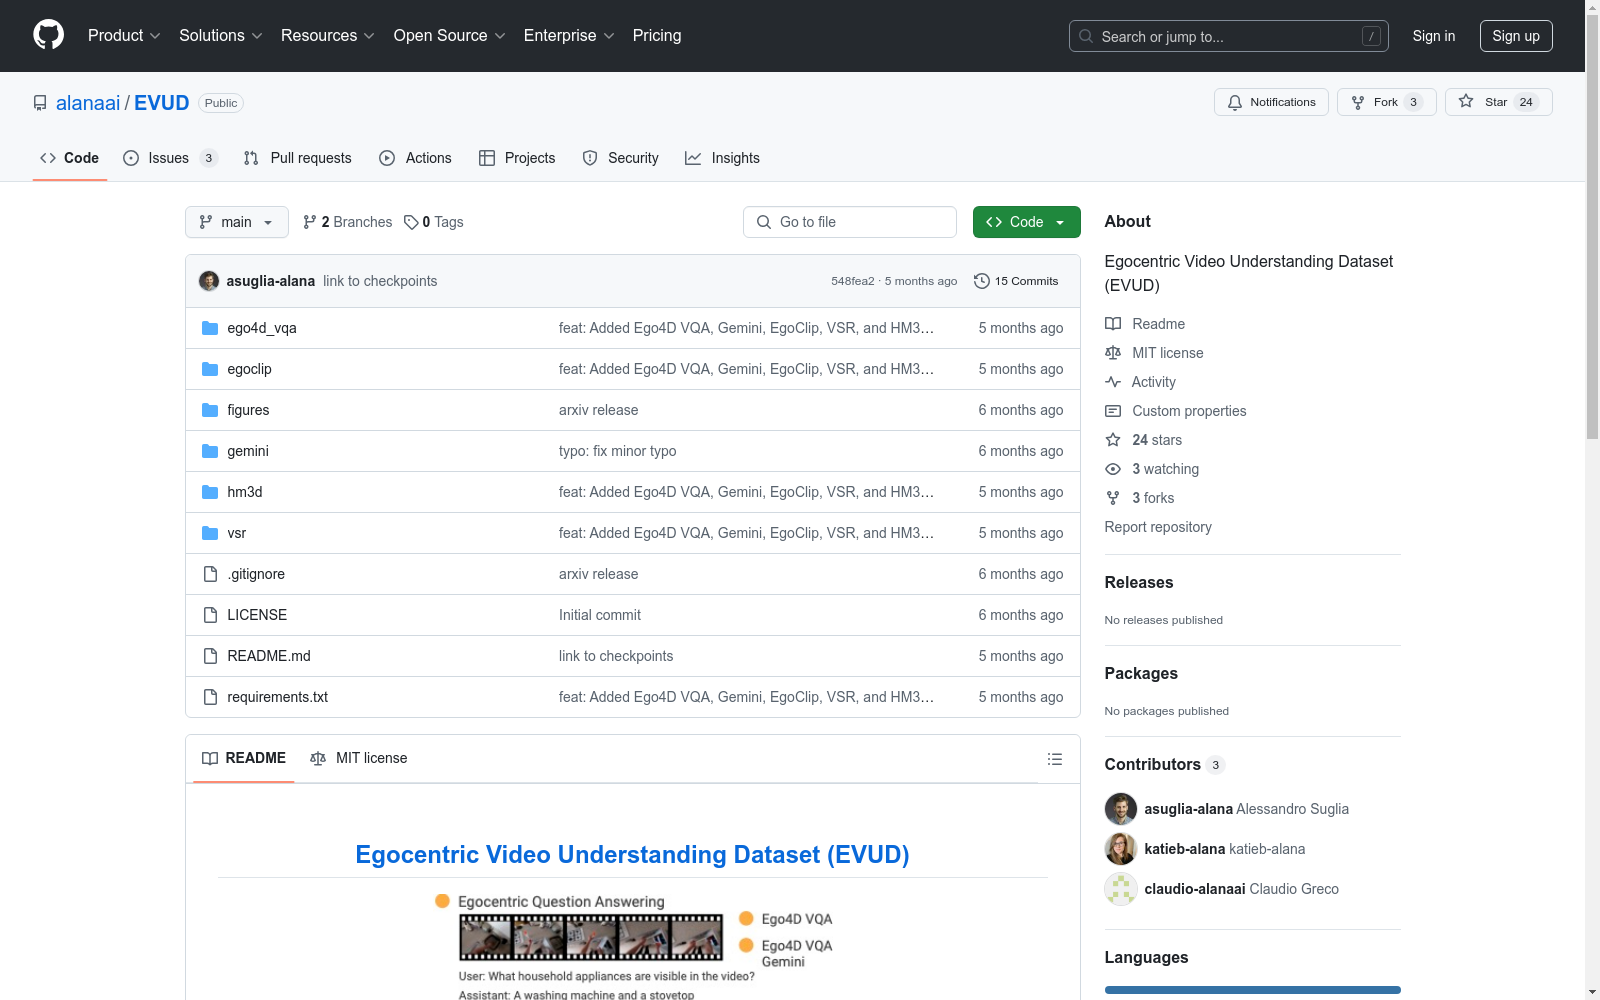Click Report repository link
Viewport: 1600px width, 1000px height.
1158,527
